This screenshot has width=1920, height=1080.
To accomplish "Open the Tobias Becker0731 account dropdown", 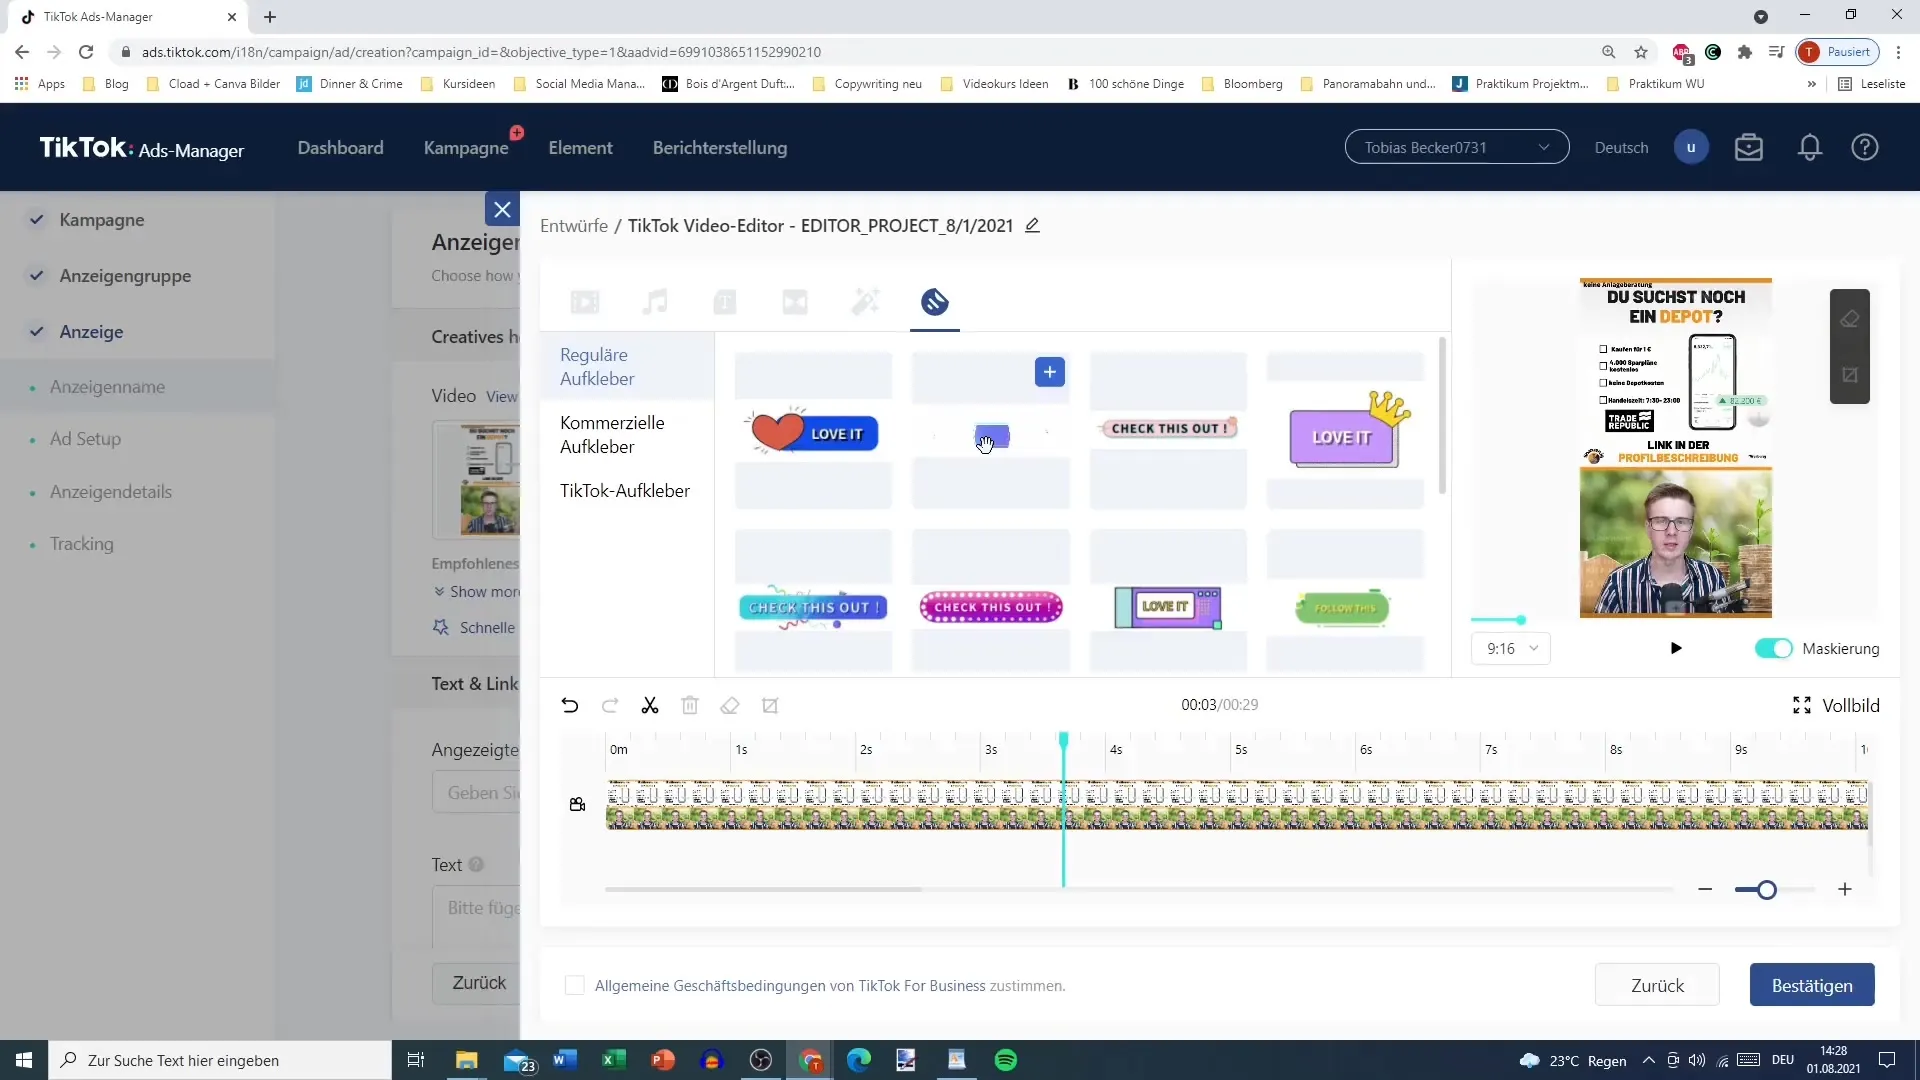I will 1457,148.
